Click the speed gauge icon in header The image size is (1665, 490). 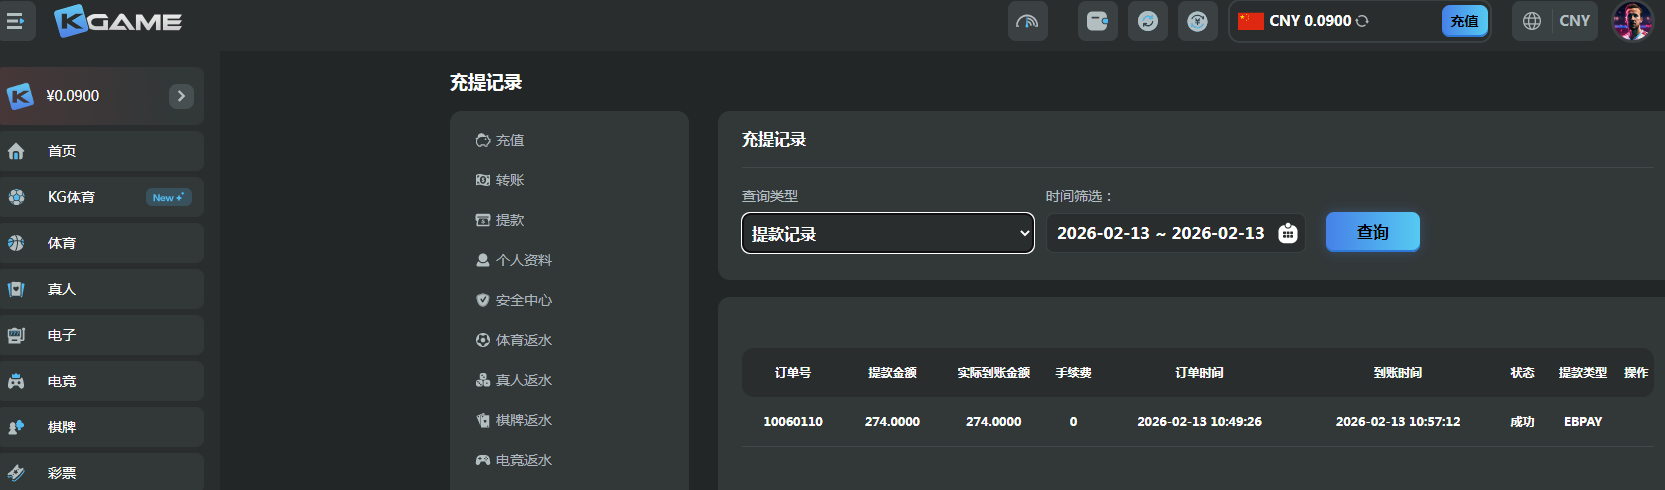click(1027, 21)
